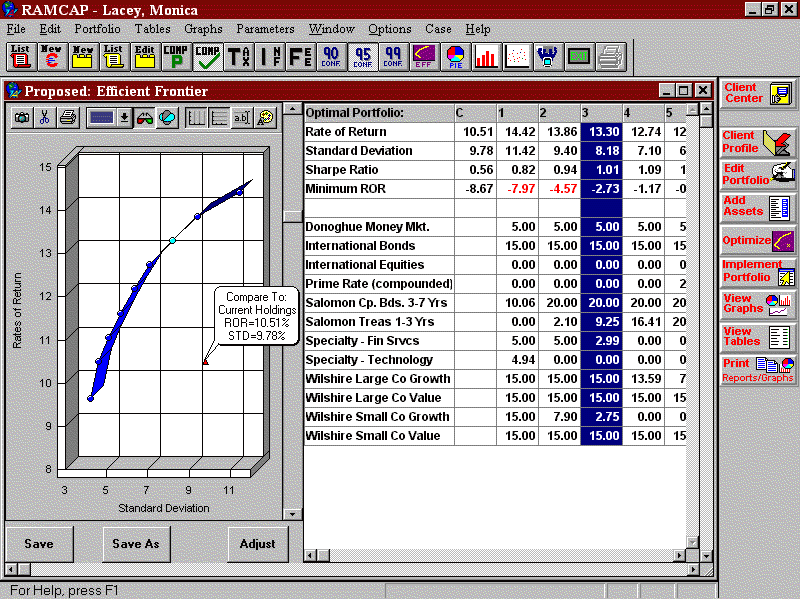This screenshot has width=800, height=600.
Task: Select portfolio 3 Rate of Return cell
Action: coord(601,131)
